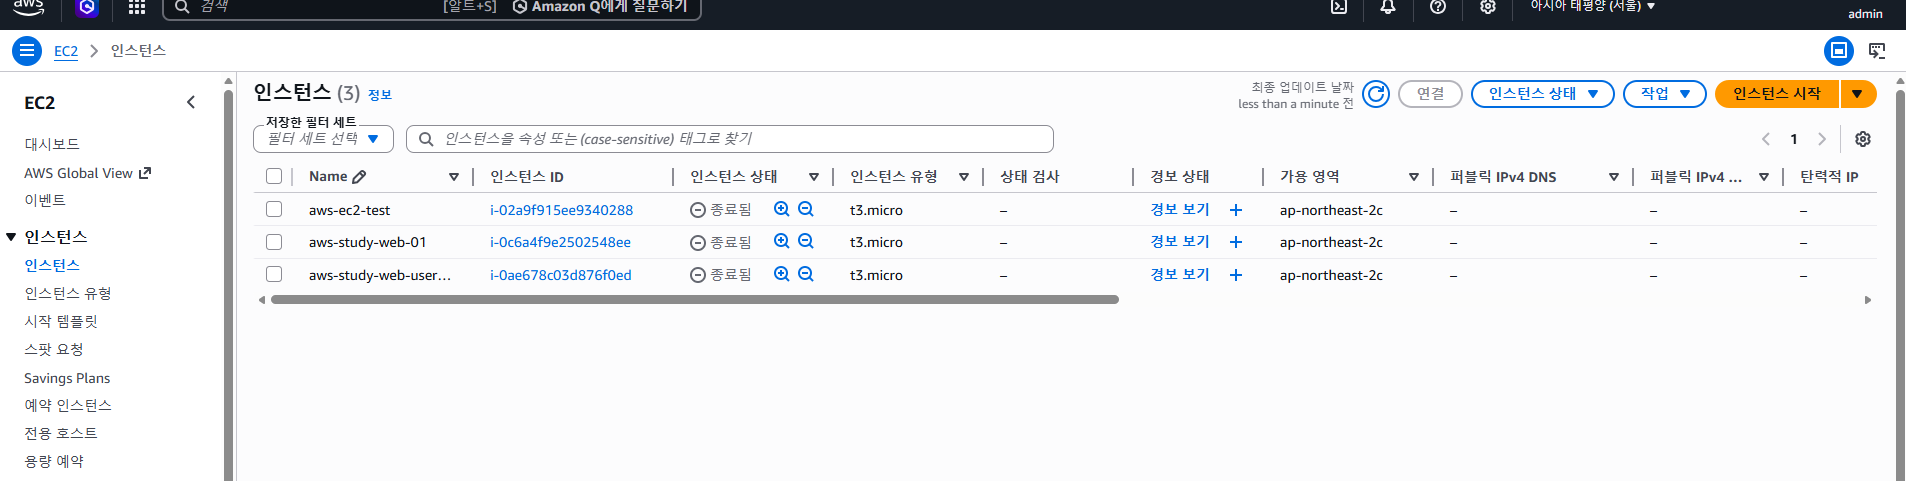Click the horizontal table scrollbar
Screen dimensions: 1906x481
click(x=694, y=299)
